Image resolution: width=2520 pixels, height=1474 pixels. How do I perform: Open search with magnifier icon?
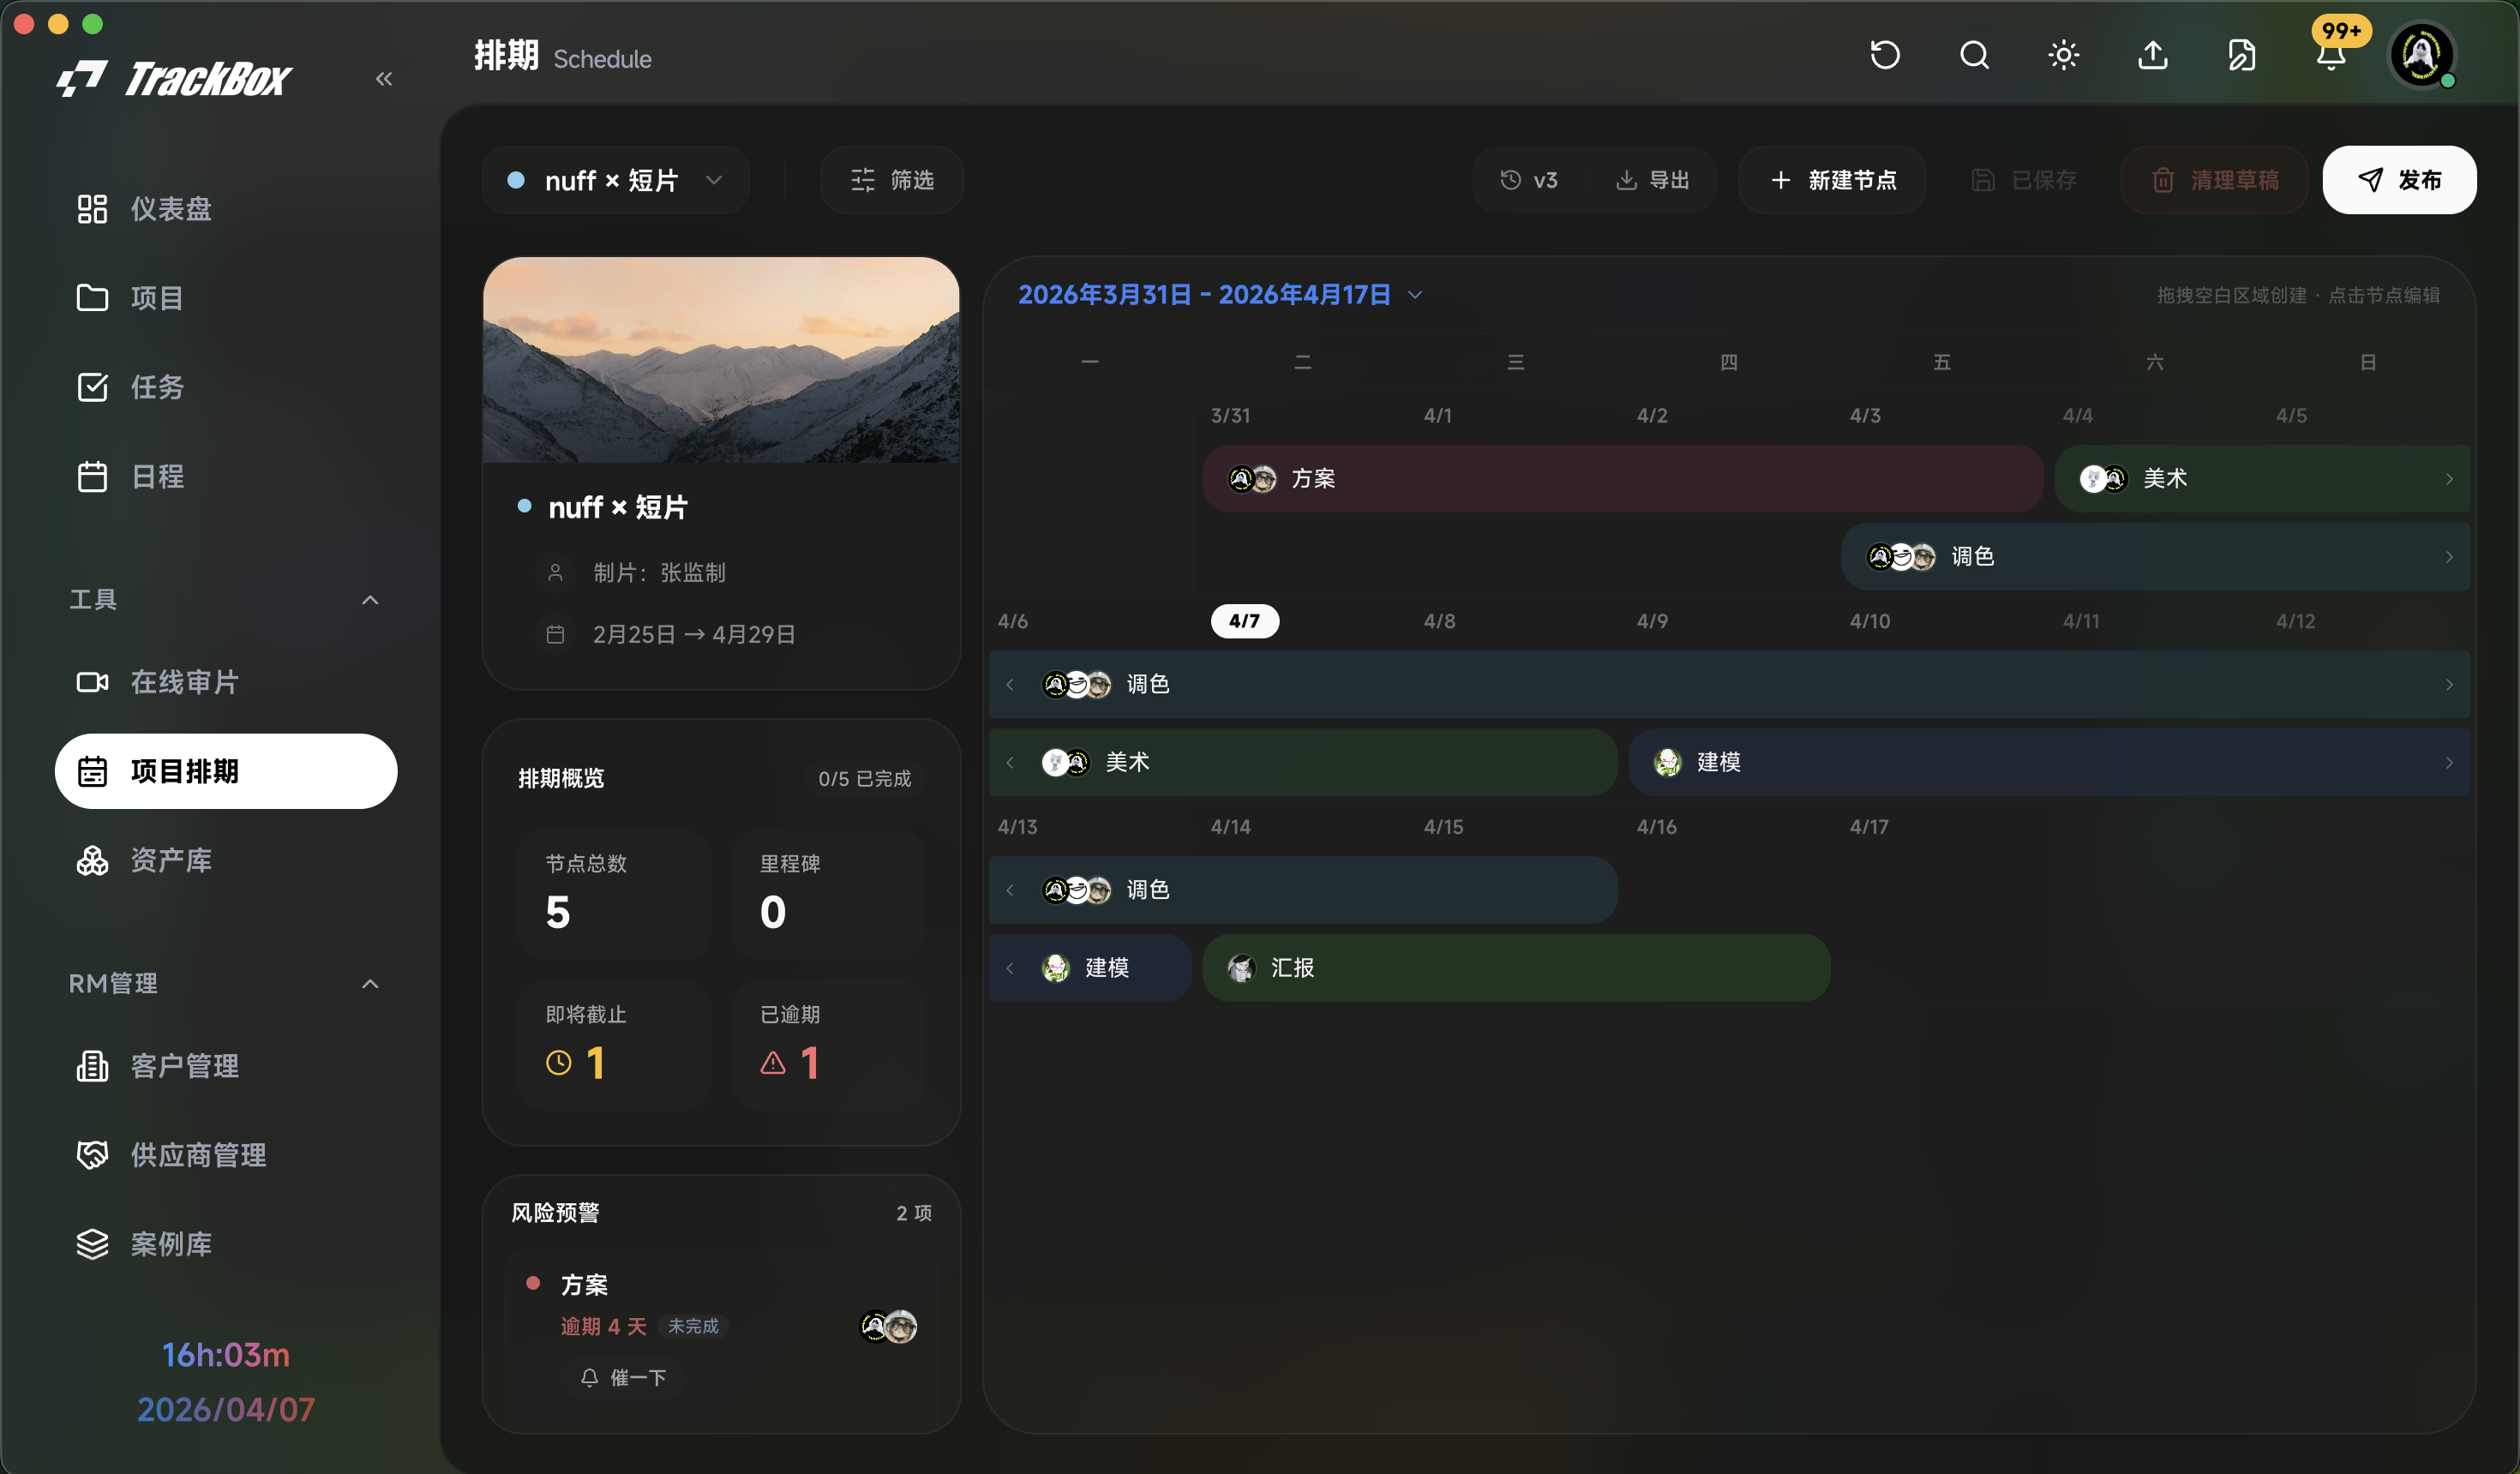pos(1974,55)
